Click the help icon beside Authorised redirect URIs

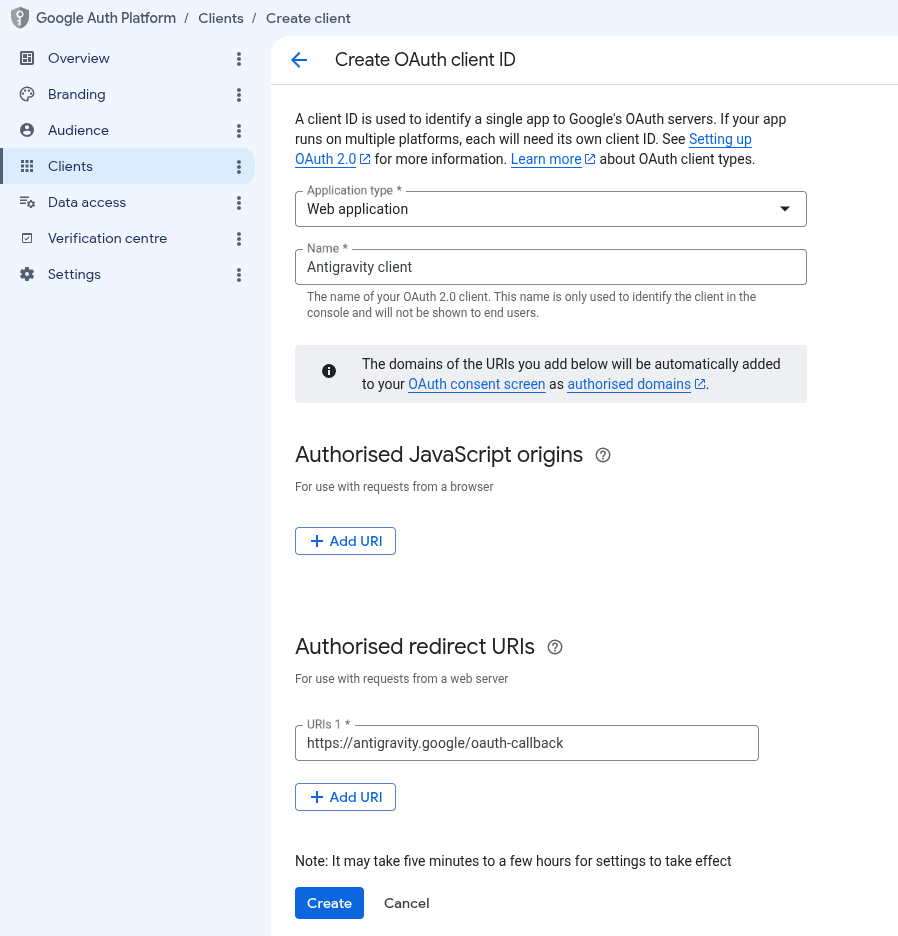[x=555, y=647]
